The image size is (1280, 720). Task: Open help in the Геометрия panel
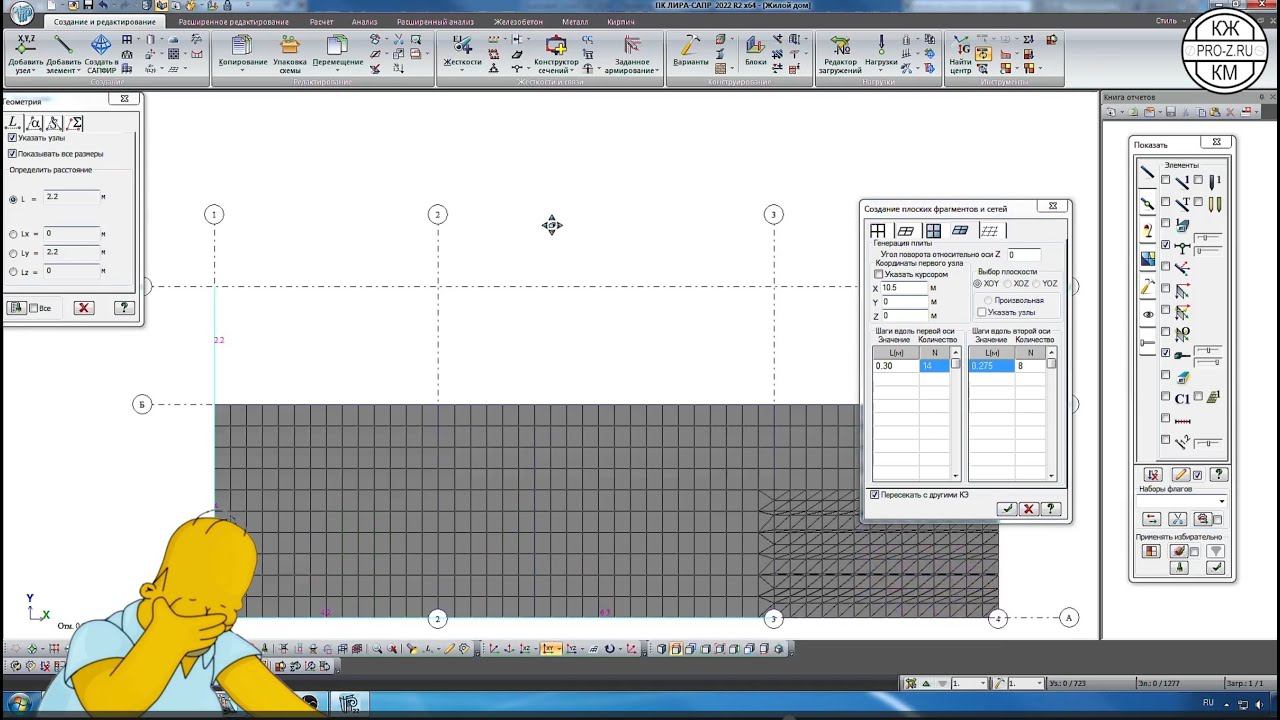click(x=124, y=308)
